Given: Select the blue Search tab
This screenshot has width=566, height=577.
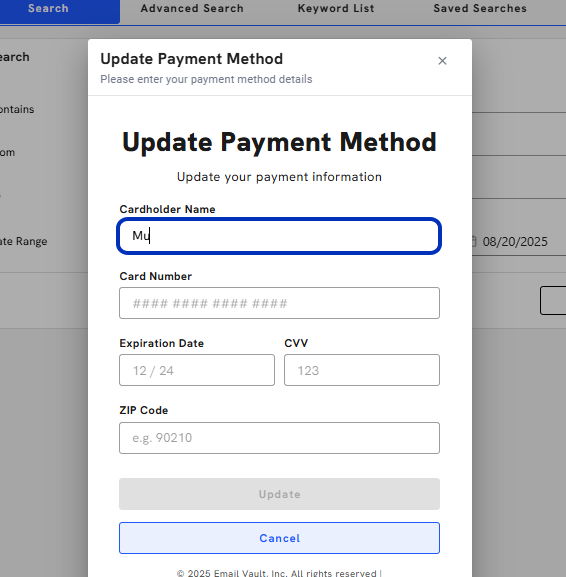Looking at the screenshot, I should coord(49,9).
